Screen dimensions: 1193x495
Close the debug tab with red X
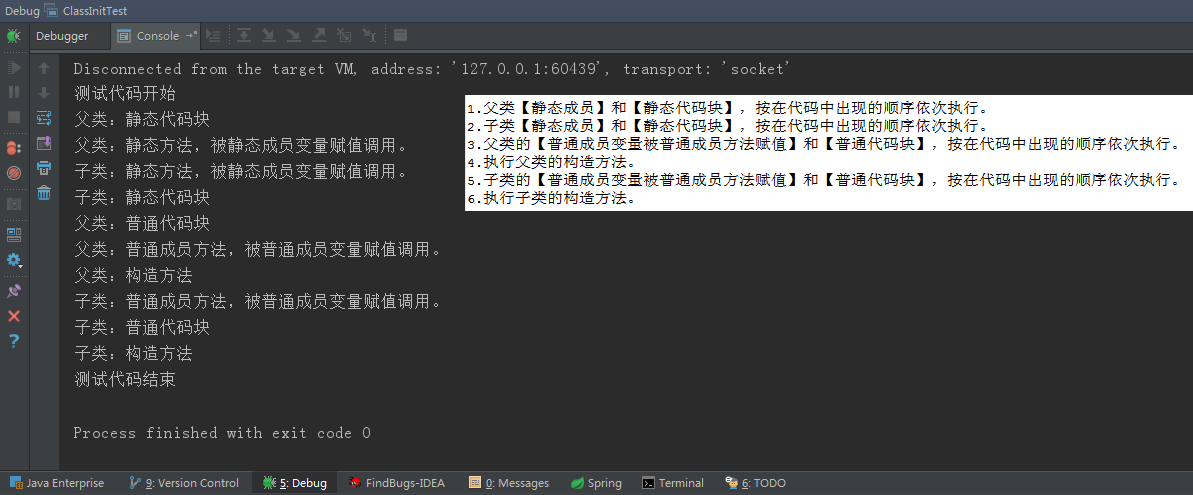[14, 316]
